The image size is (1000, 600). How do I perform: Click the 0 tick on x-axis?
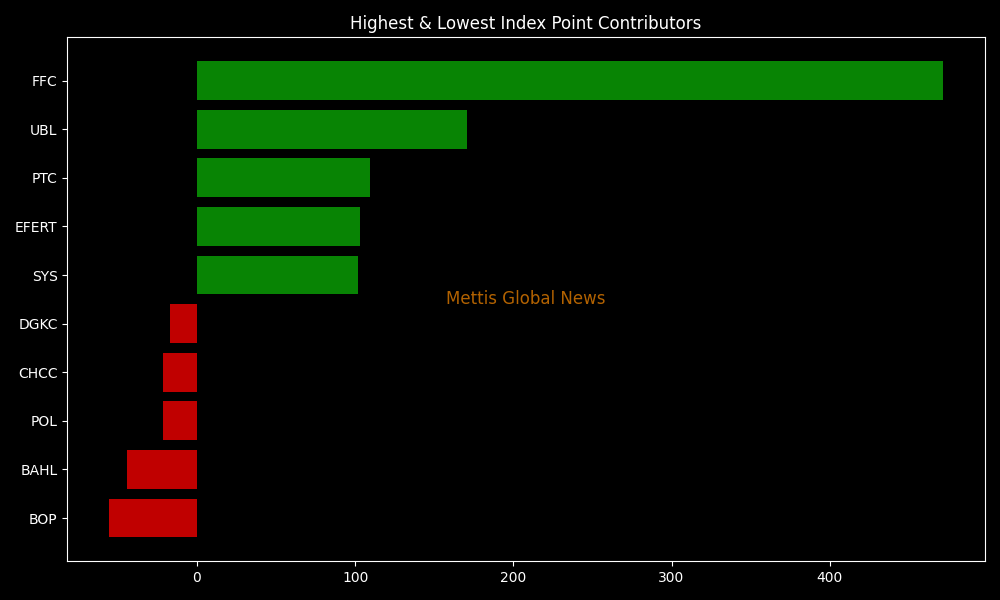[x=197, y=578]
